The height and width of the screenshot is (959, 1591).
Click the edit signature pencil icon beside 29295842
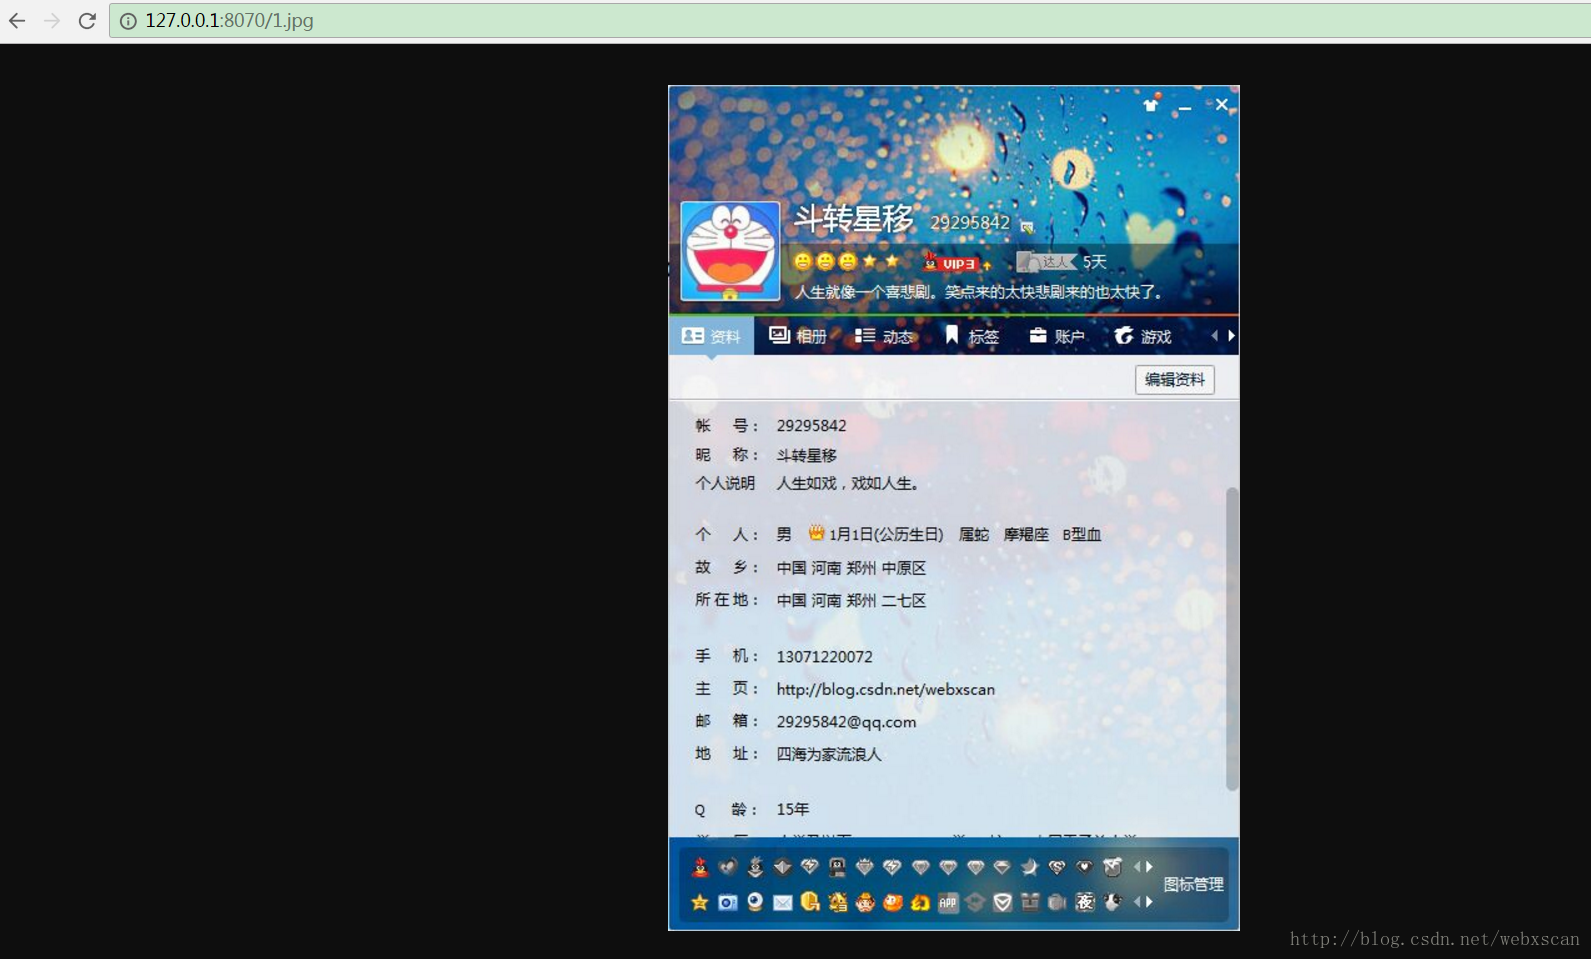point(1027,227)
